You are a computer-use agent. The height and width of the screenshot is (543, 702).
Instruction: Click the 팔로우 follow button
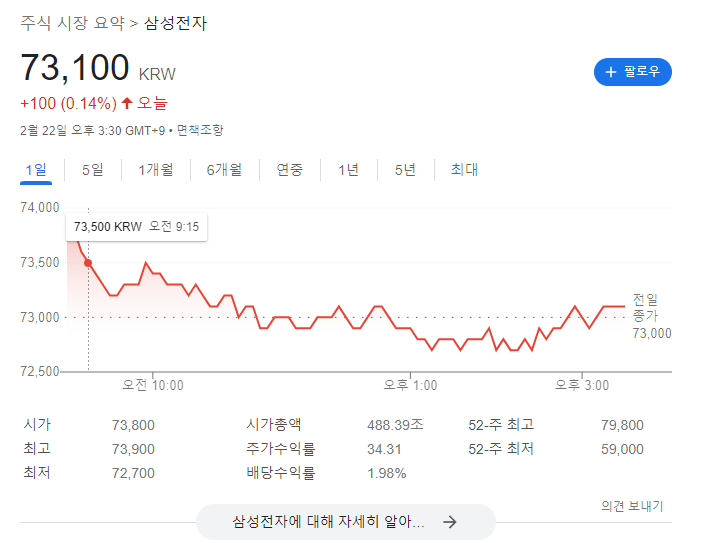(x=632, y=72)
